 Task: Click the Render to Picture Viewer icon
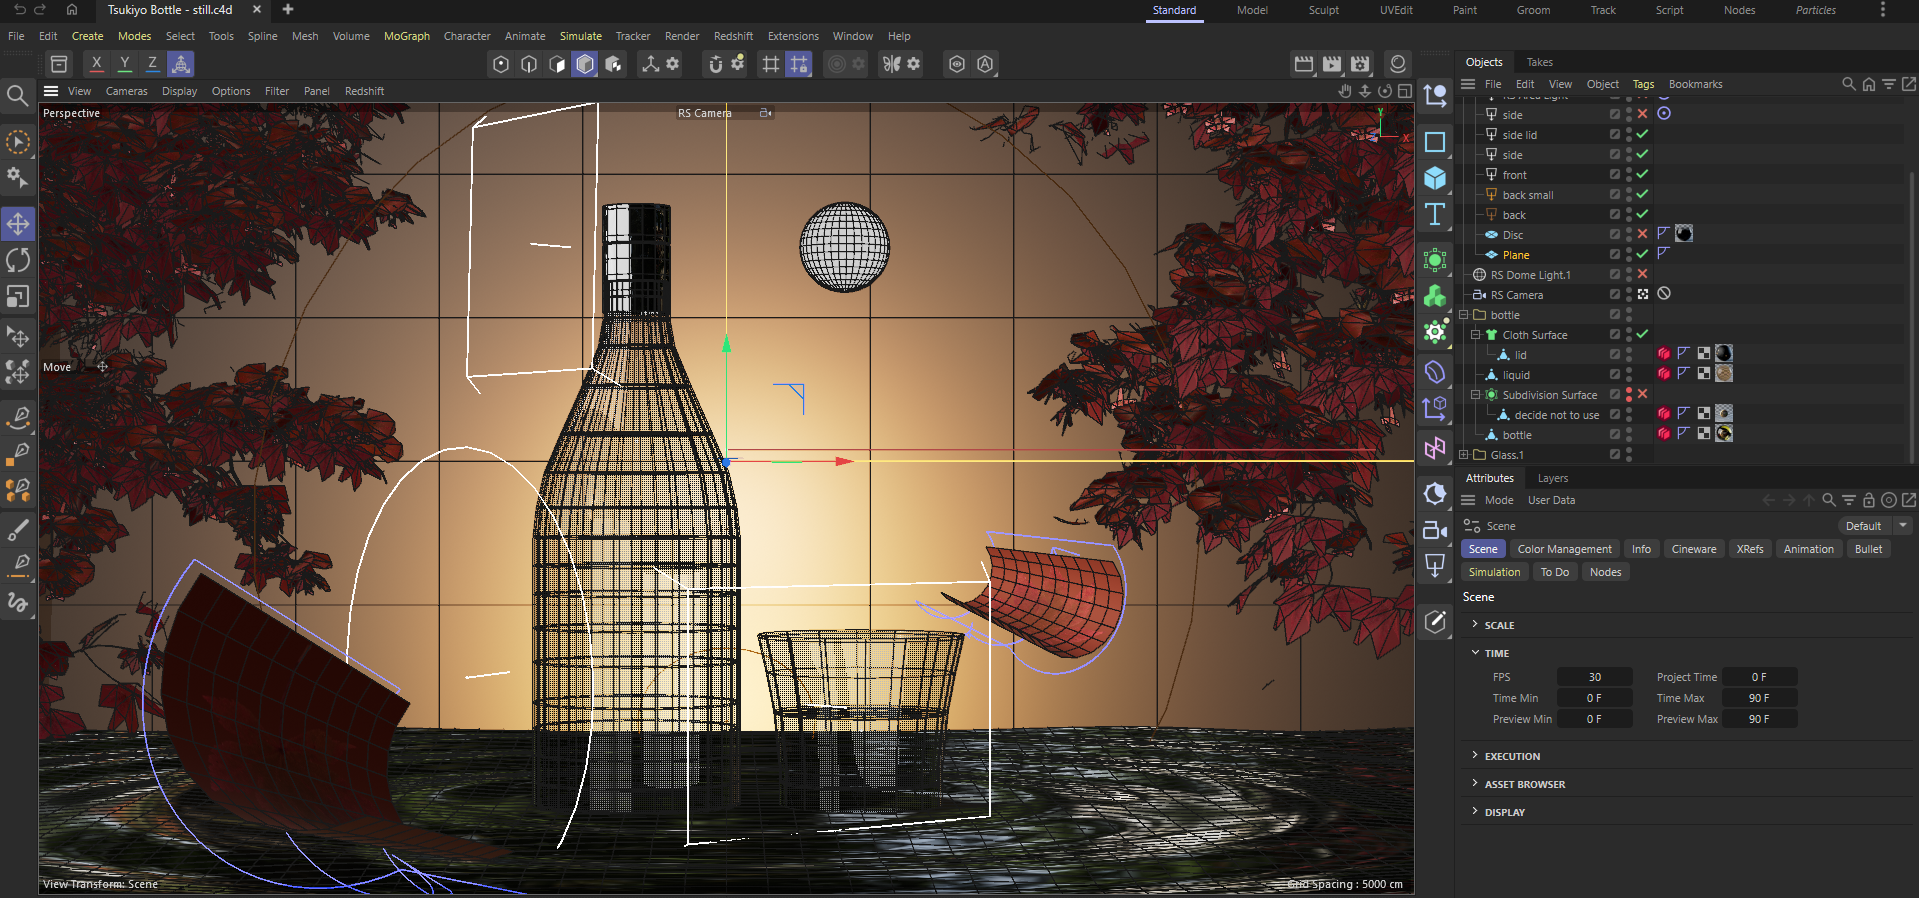1332,64
